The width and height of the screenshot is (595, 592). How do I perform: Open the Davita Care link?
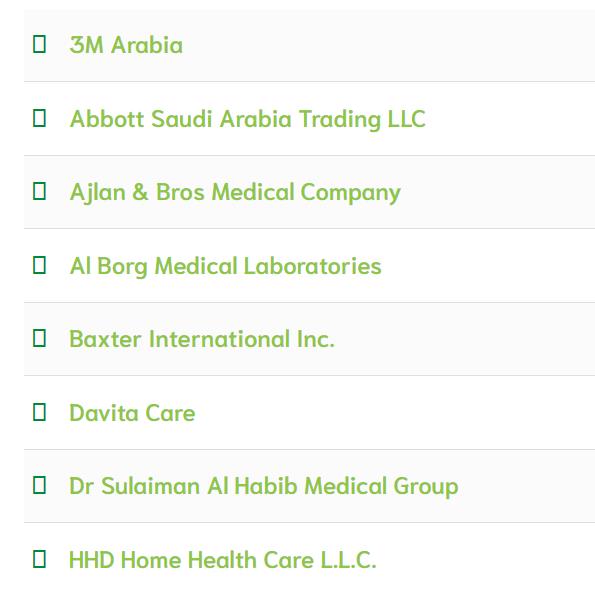[132, 413]
